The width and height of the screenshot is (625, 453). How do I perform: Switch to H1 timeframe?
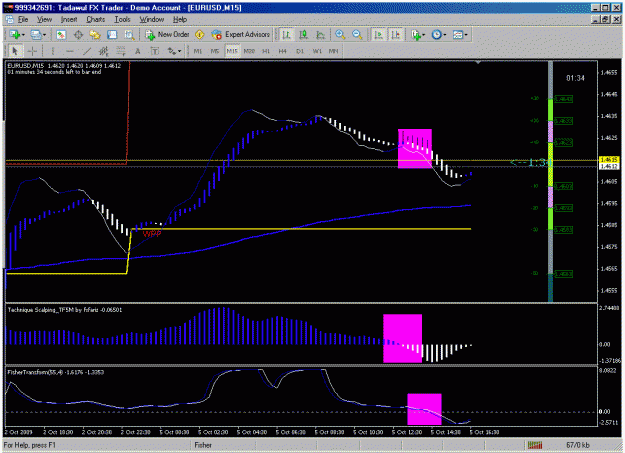[x=266, y=51]
